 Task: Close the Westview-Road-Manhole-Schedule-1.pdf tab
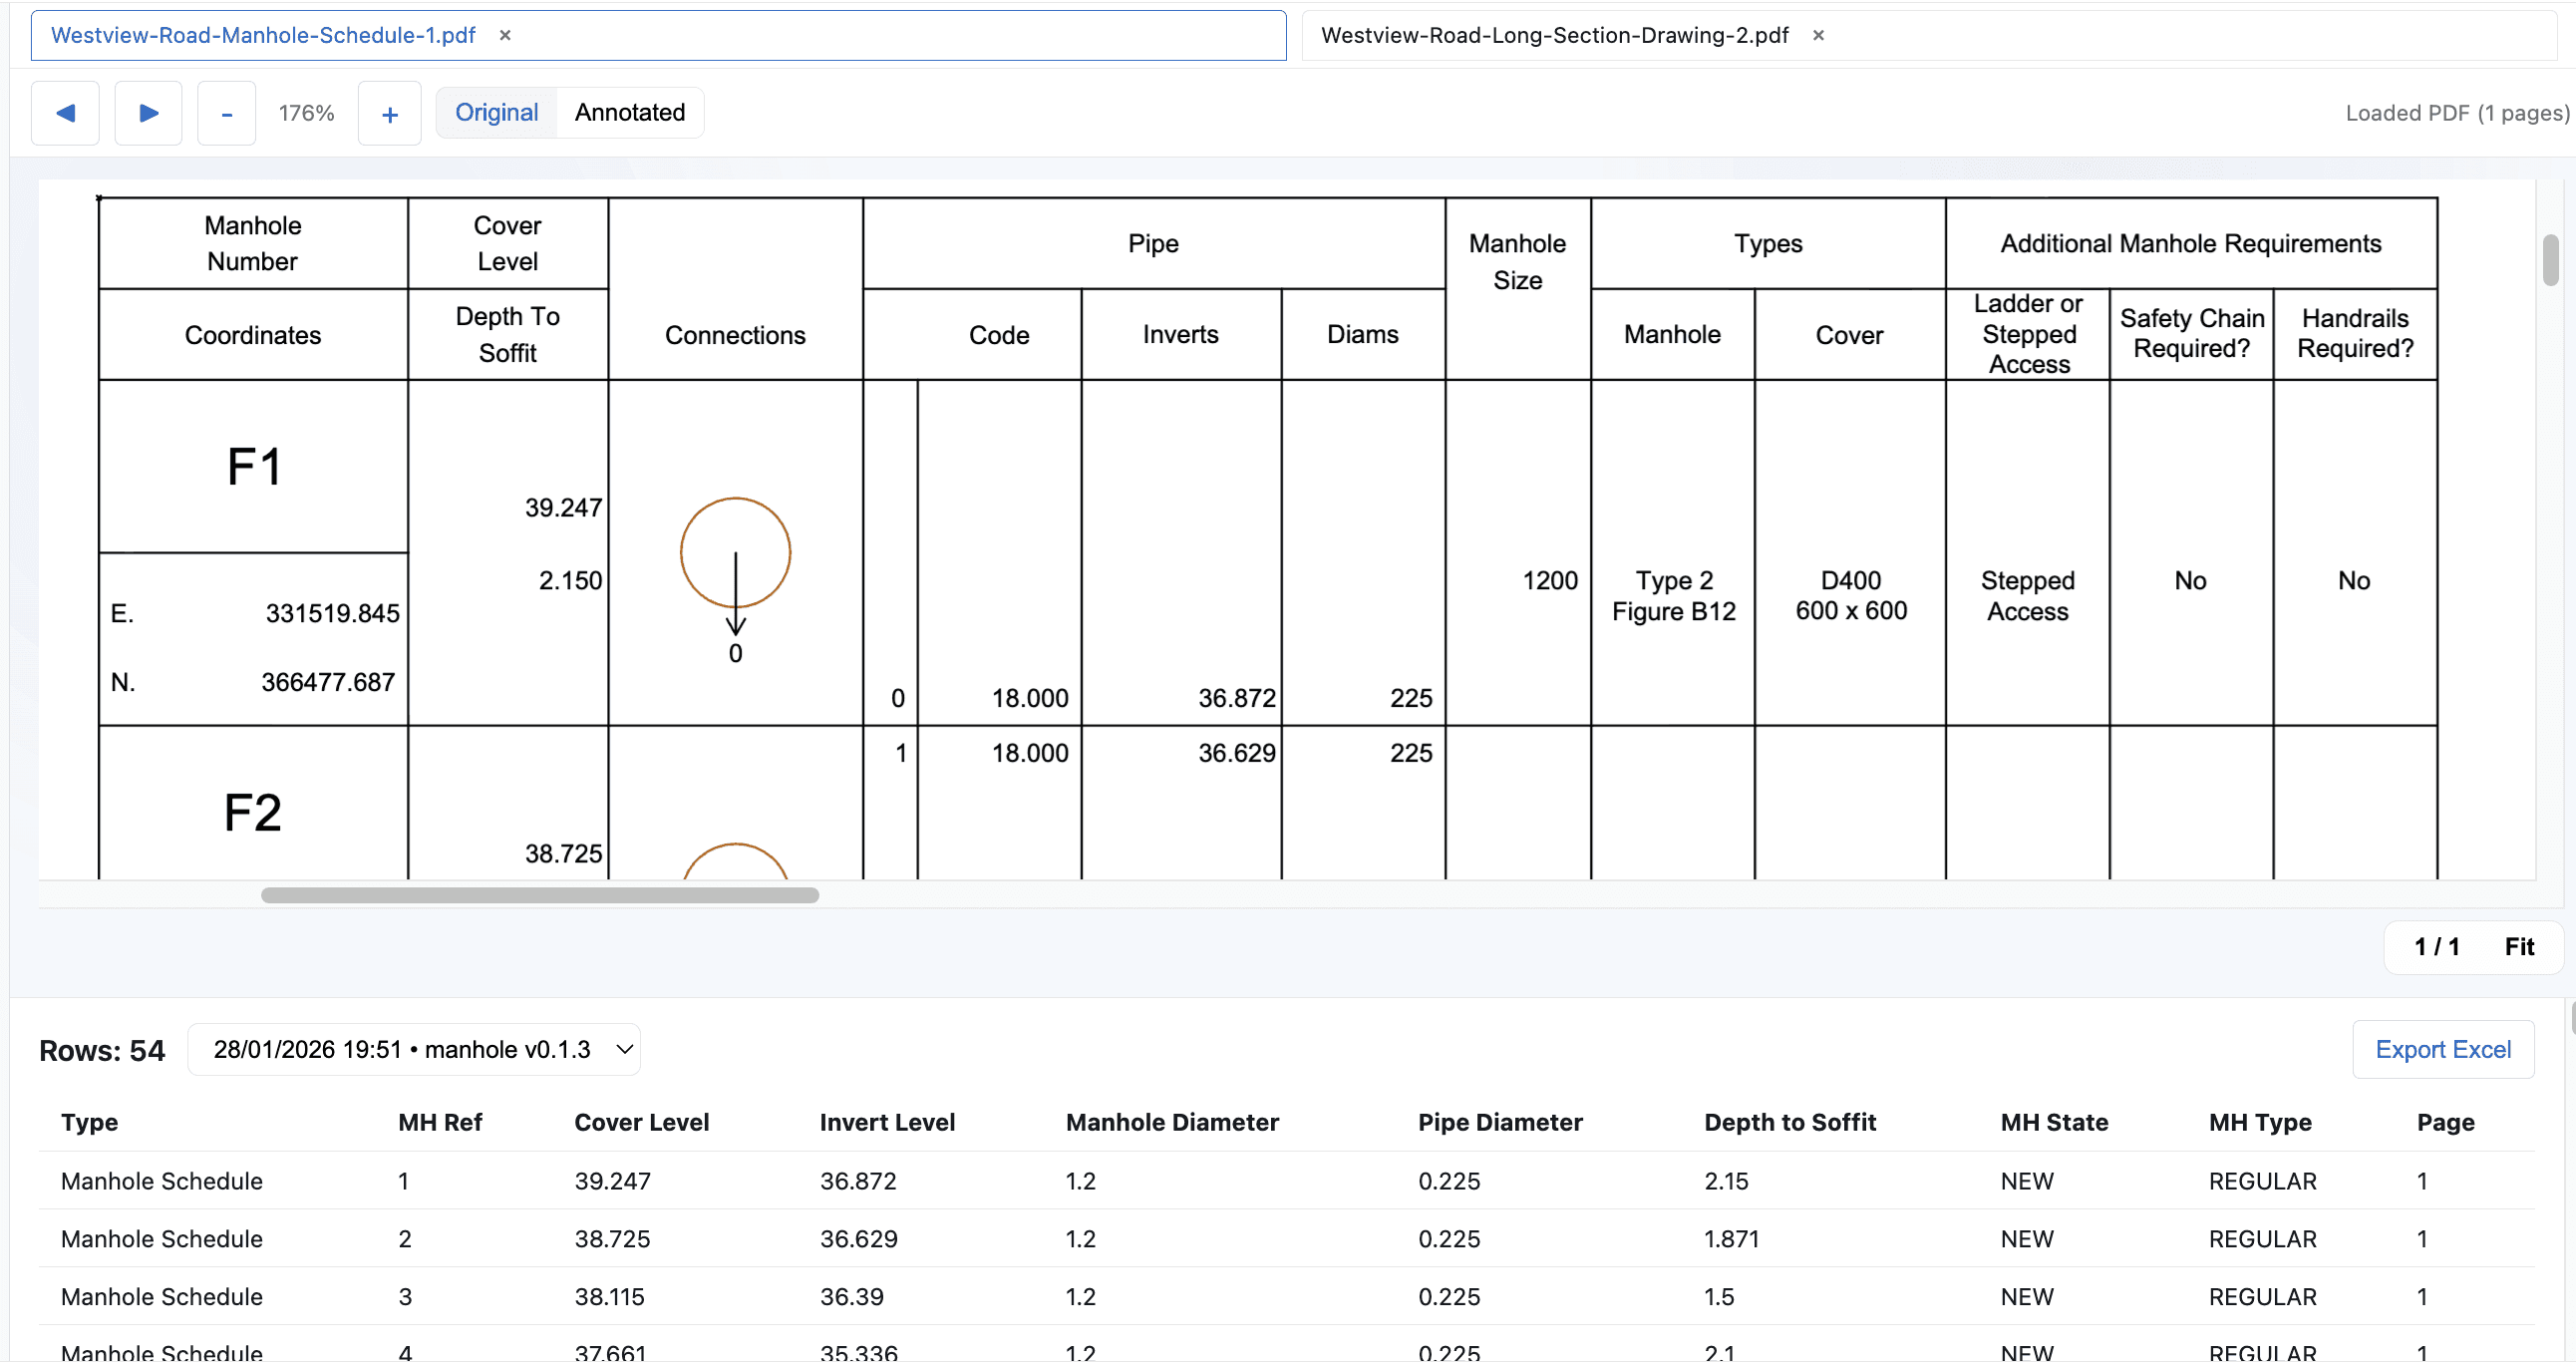[x=505, y=35]
